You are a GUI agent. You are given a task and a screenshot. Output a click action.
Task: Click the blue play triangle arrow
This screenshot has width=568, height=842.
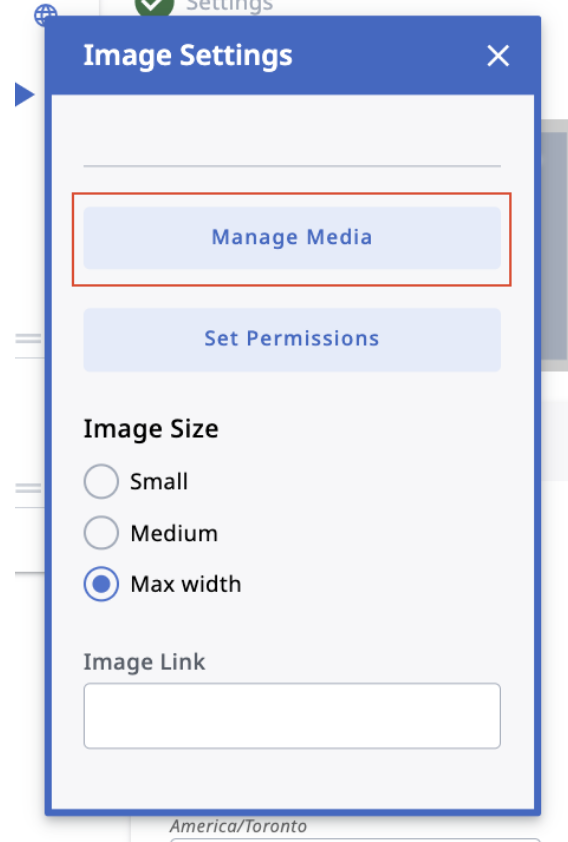point(24,95)
